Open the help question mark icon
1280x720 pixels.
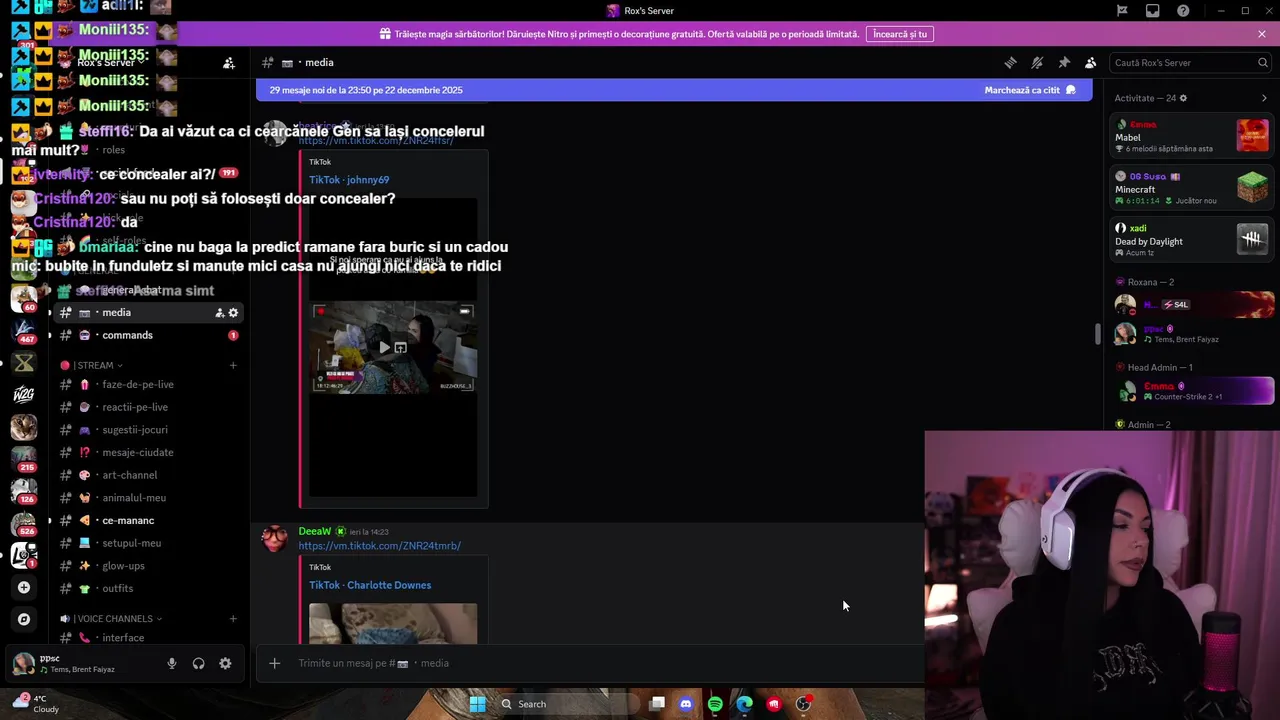[x=1184, y=11]
